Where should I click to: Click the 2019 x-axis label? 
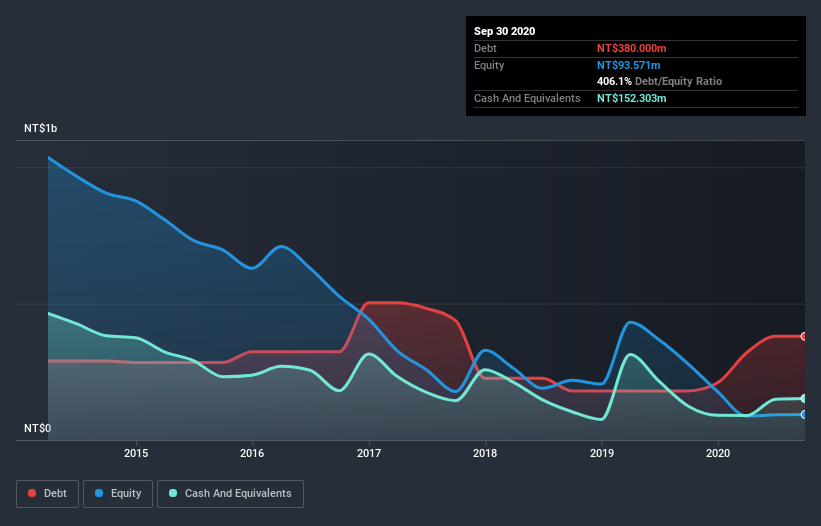pyautogui.click(x=602, y=453)
